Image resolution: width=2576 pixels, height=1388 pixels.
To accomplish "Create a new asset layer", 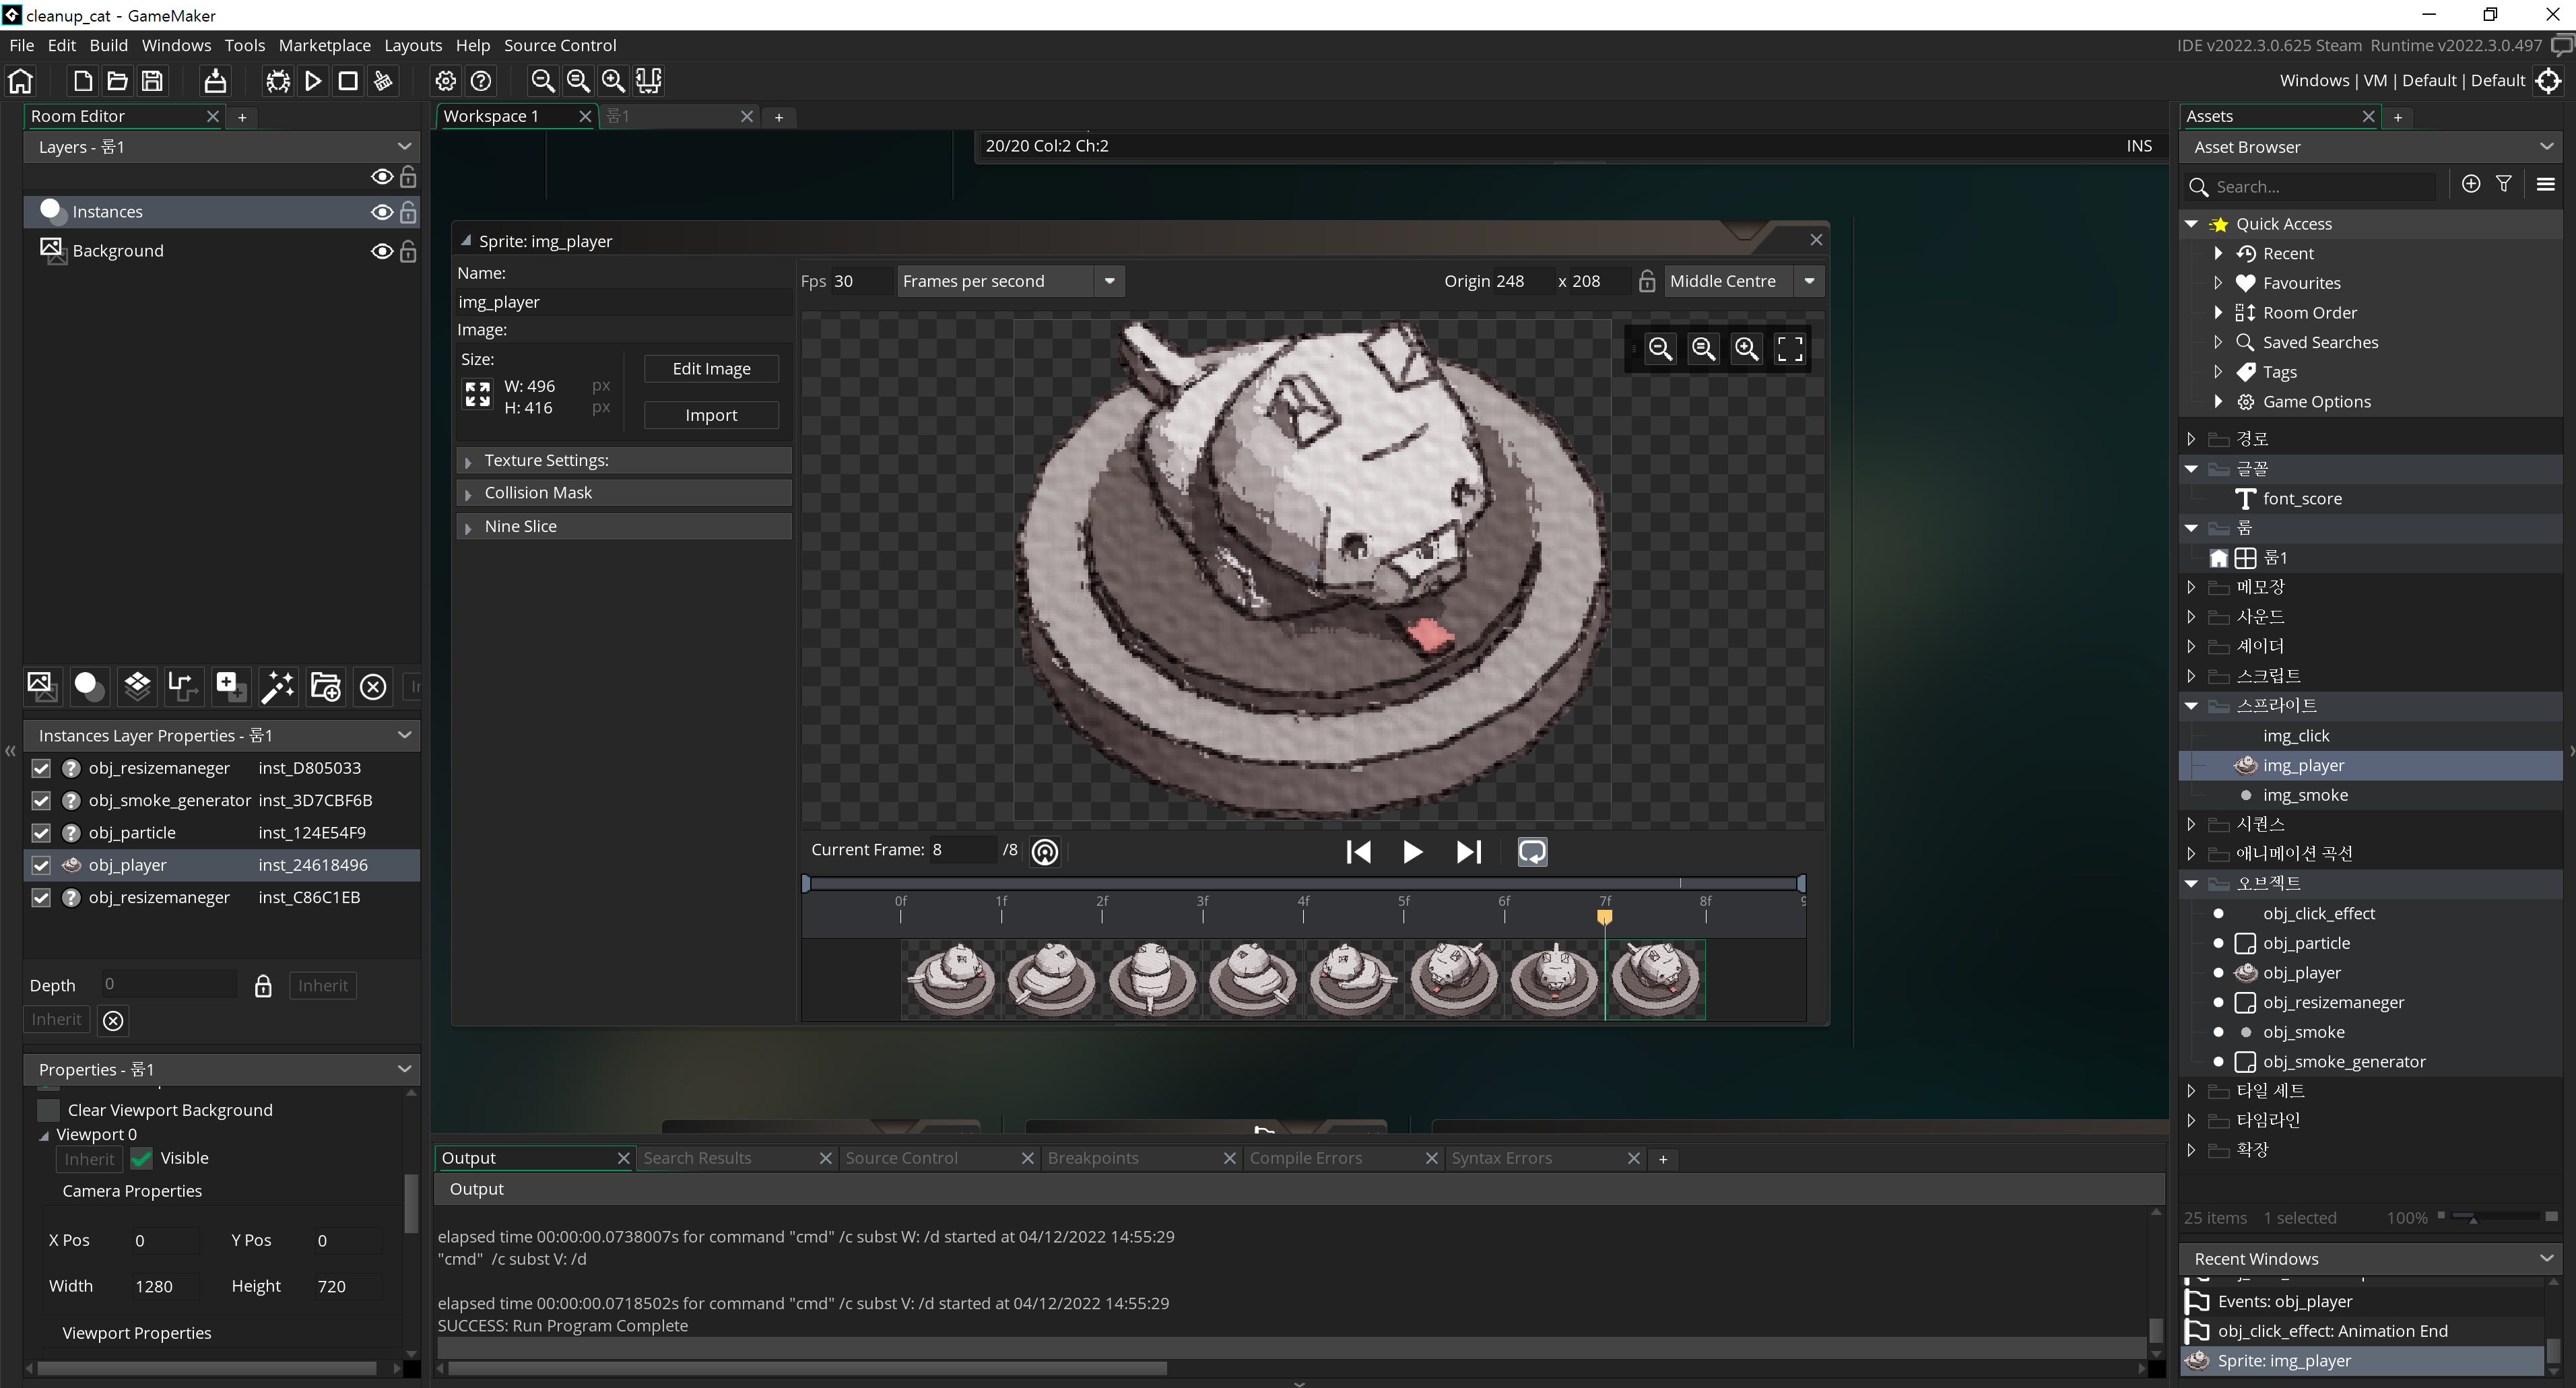I will coord(231,686).
